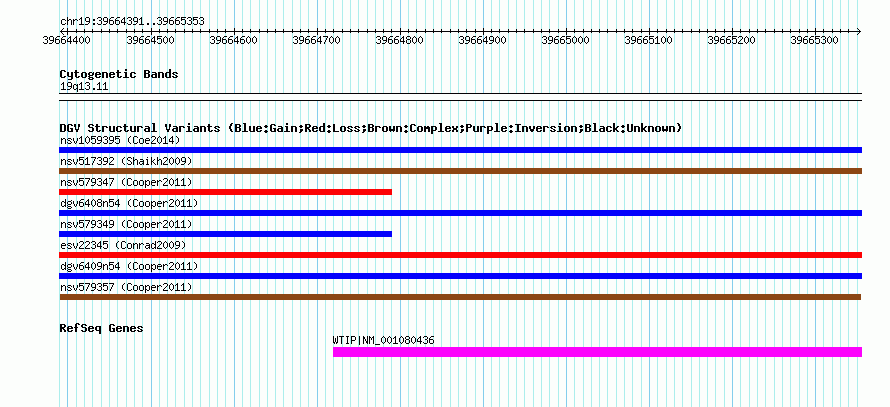Select the brown complex bar for nsv579357
The height and width of the screenshot is (407, 890).
460,297
